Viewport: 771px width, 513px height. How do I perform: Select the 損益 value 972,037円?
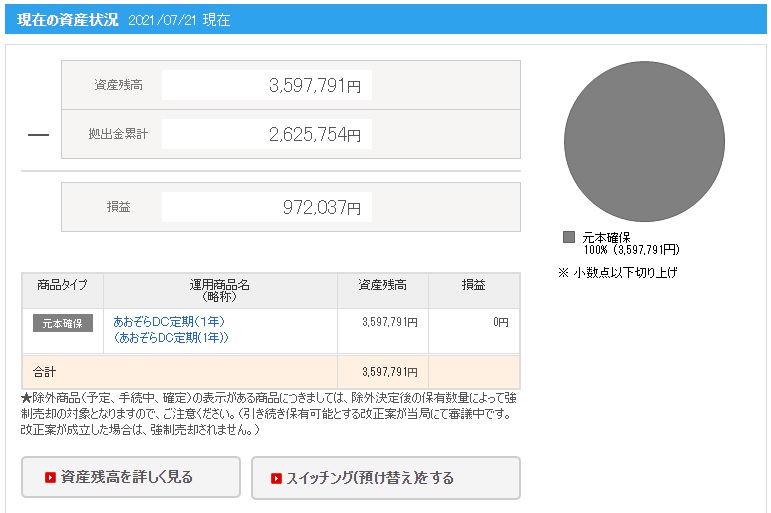tap(320, 207)
